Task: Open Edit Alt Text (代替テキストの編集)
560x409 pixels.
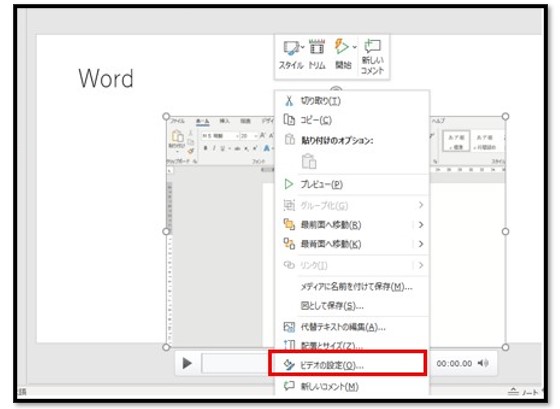Action: click(x=351, y=327)
